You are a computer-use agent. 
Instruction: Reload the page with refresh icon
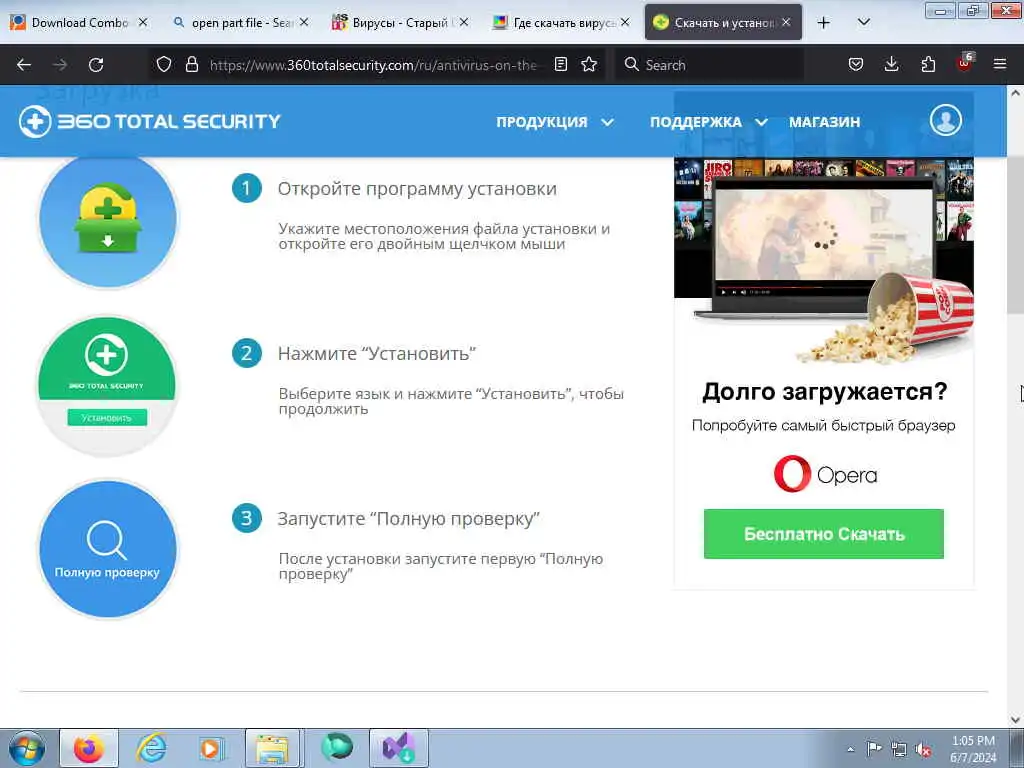click(96, 65)
